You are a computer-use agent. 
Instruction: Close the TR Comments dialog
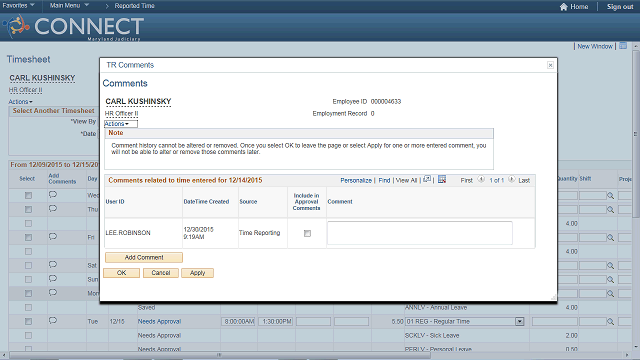[550, 65]
